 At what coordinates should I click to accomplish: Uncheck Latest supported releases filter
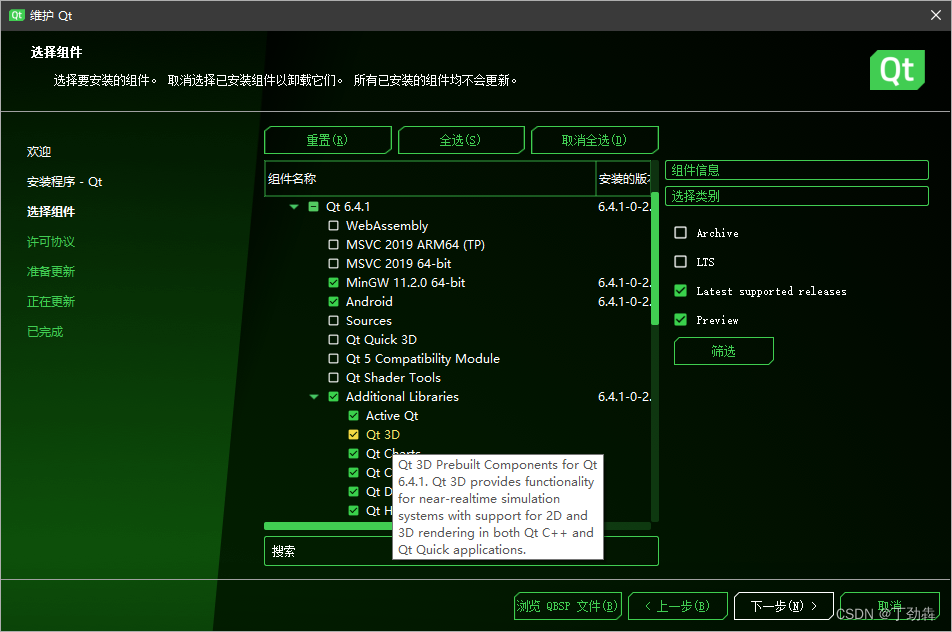[681, 291]
